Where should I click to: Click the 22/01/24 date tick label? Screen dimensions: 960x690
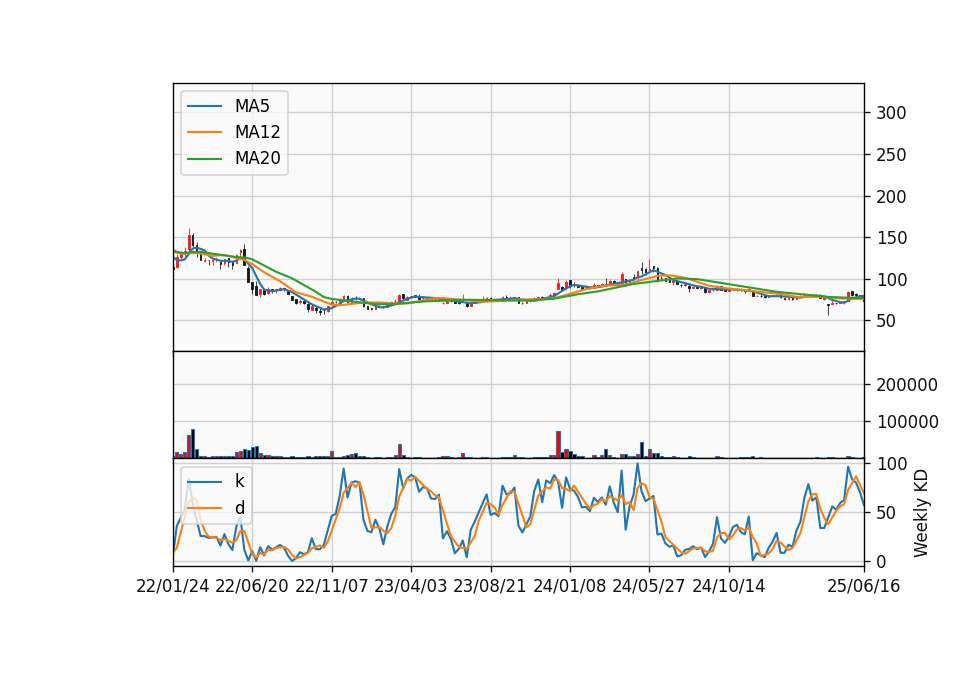[x=173, y=586]
